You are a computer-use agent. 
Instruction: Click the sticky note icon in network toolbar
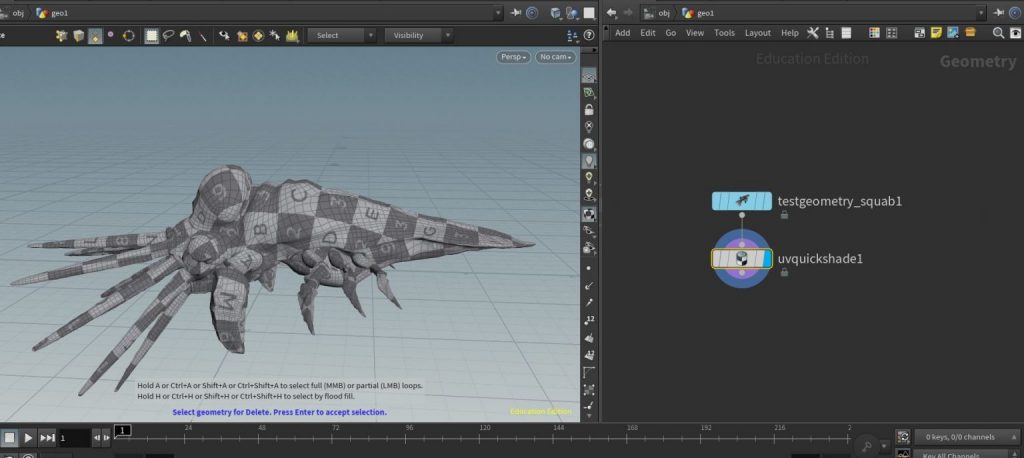point(936,33)
